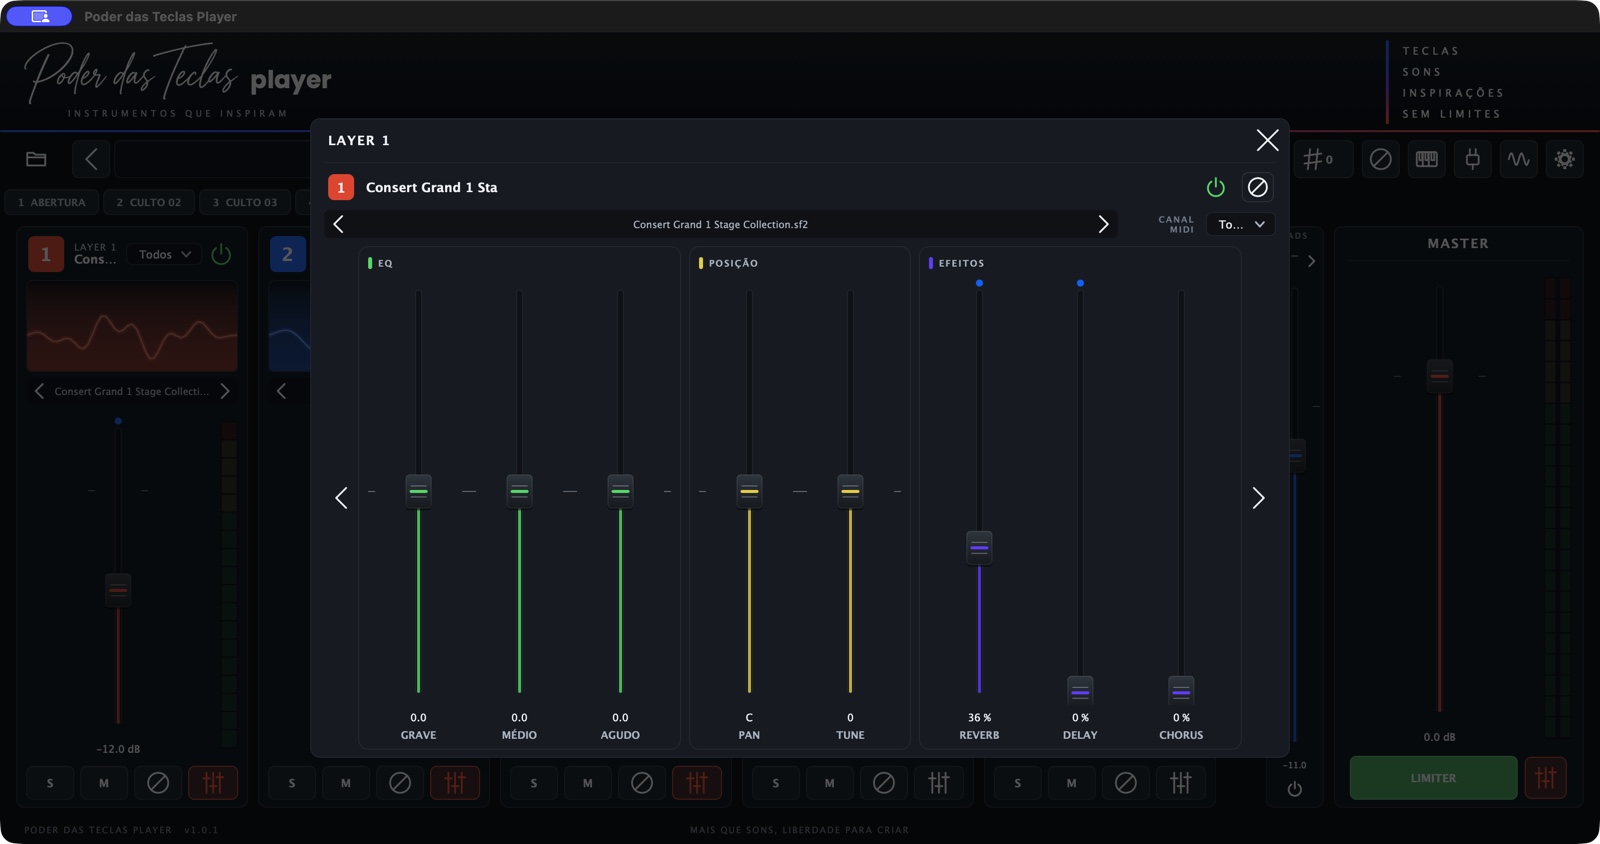Mute the Layer 2 strip

point(346,783)
